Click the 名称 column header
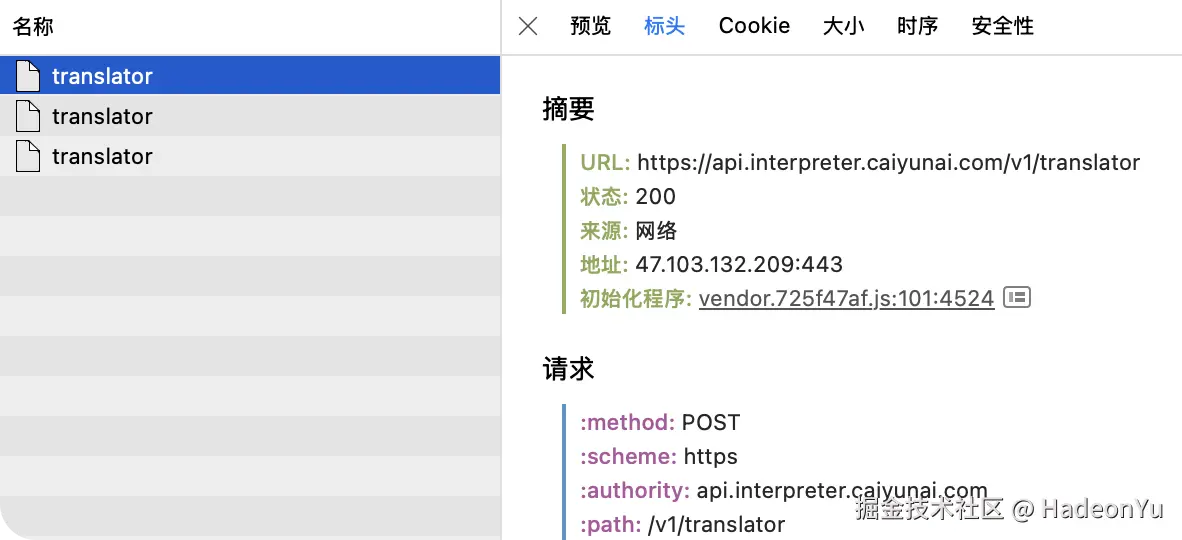 33,27
